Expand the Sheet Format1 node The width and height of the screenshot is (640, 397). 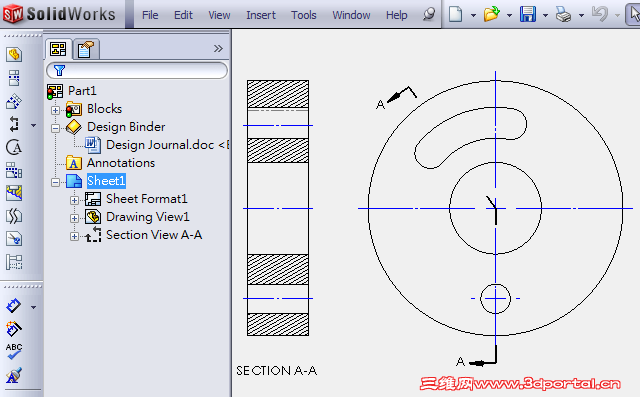[x=74, y=200]
